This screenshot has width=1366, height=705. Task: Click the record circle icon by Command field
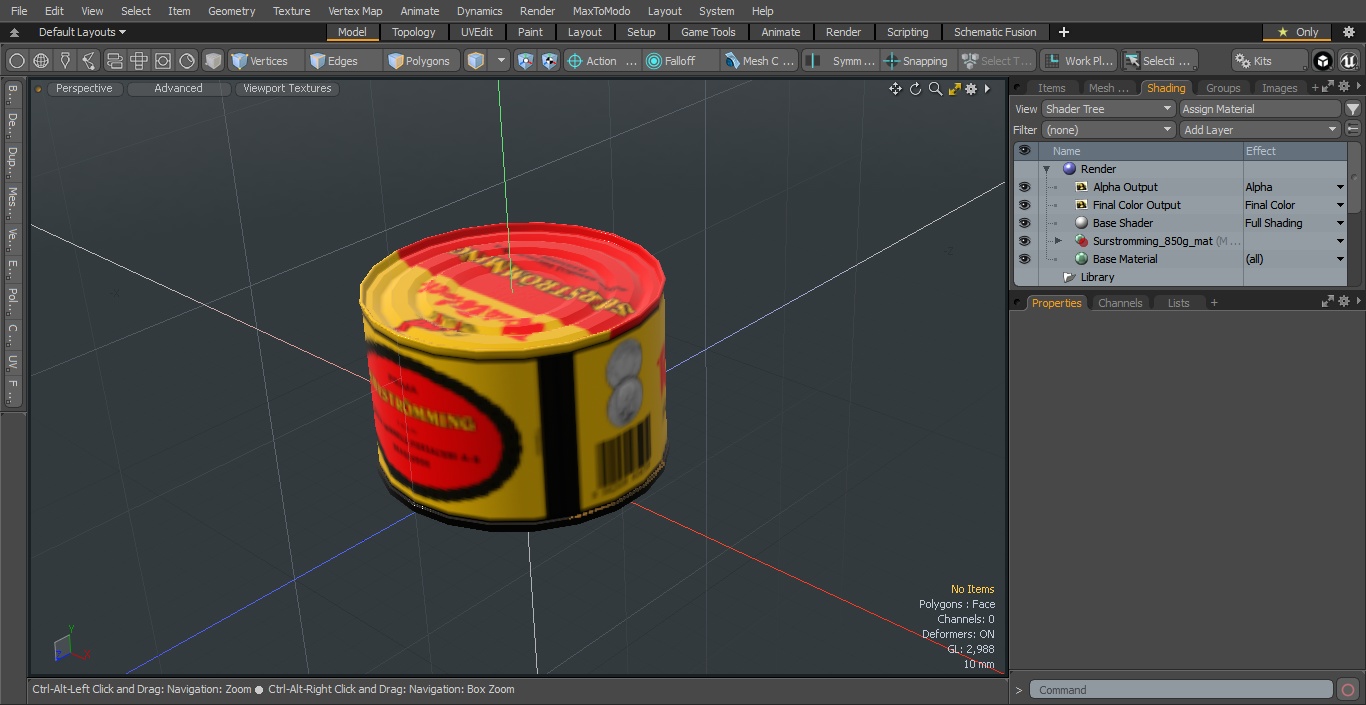pyautogui.click(x=1348, y=690)
